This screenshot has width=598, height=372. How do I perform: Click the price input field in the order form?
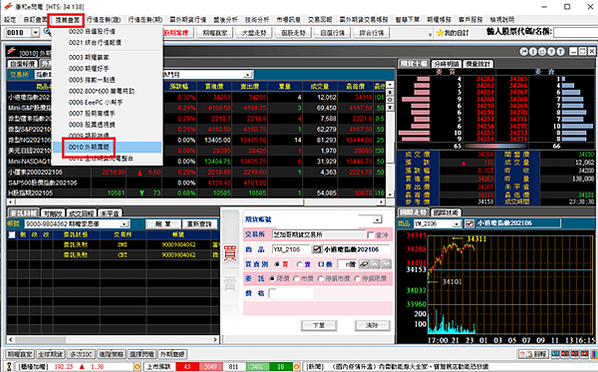pos(291,293)
